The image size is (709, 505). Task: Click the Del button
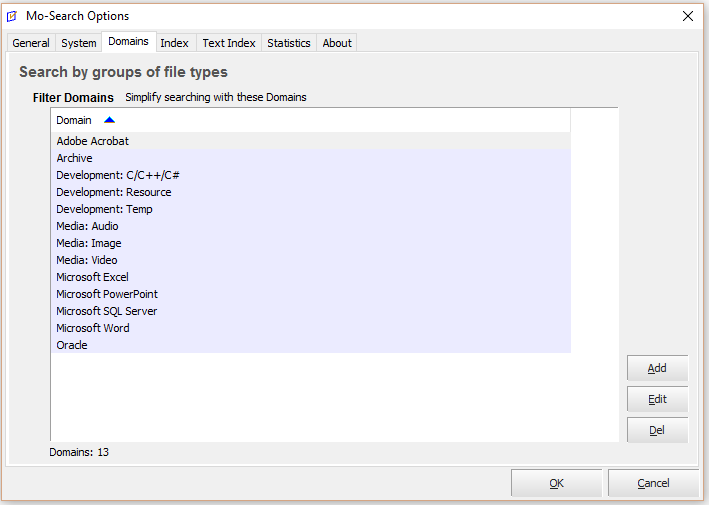657,430
